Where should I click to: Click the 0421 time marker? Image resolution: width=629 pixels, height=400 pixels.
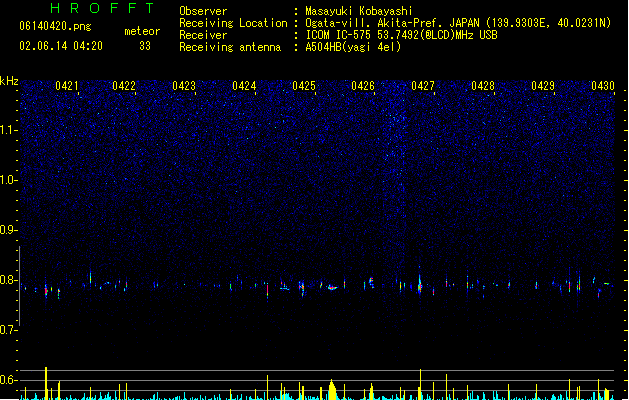(x=67, y=86)
